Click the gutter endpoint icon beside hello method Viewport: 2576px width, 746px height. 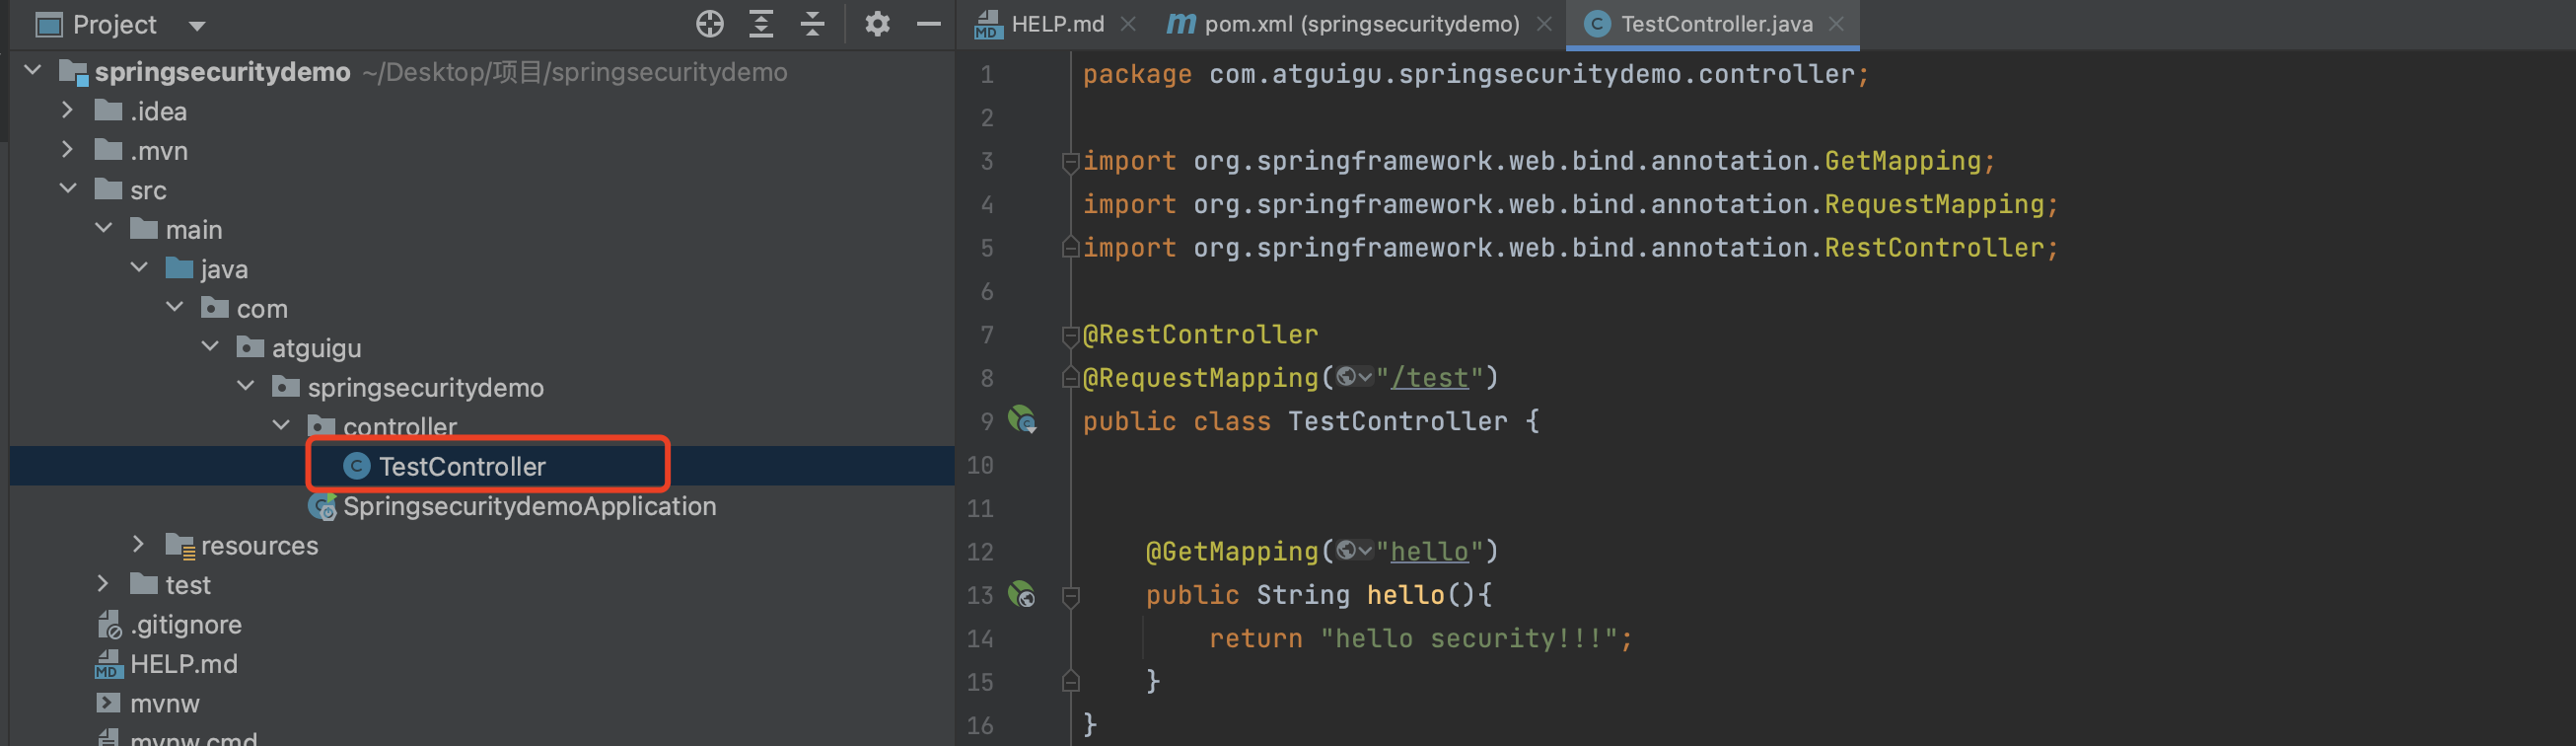[x=1021, y=595]
